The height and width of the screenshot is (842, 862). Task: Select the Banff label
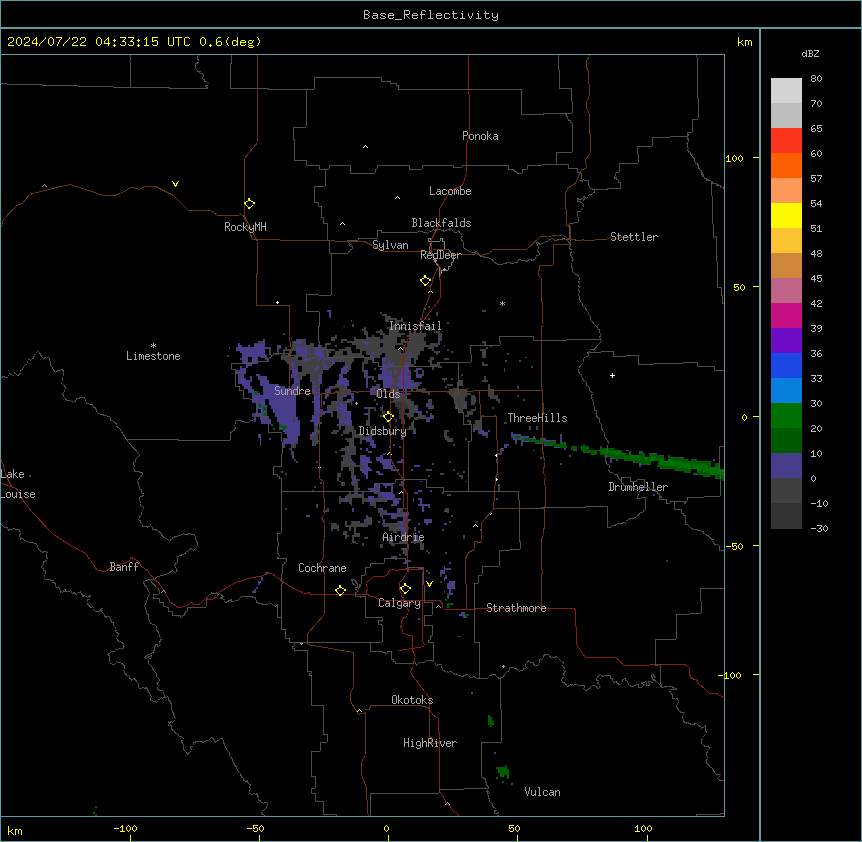point(124,567)
